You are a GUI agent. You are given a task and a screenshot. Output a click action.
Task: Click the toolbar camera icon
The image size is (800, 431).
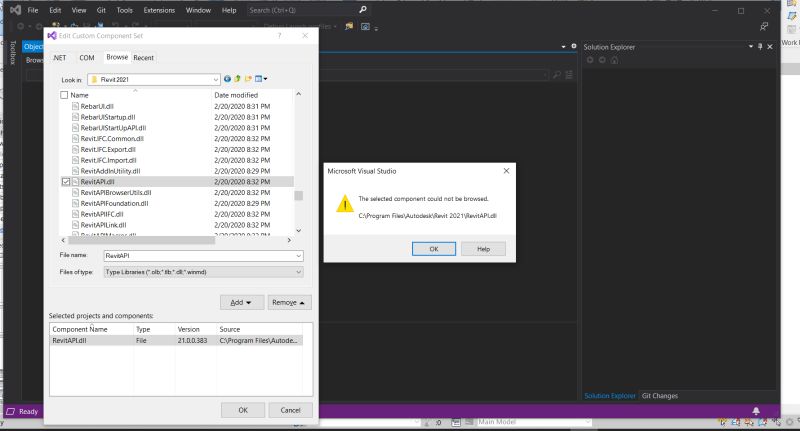click(365, 27)
